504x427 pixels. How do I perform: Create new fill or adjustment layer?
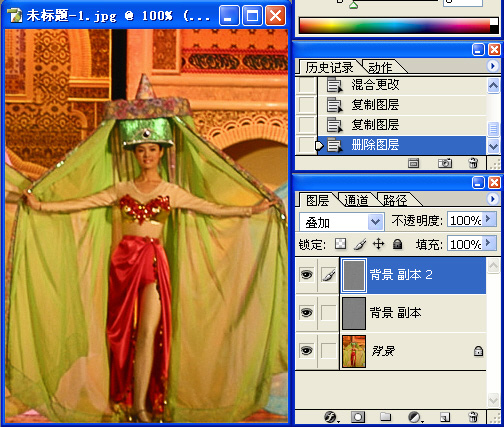[415, 417]
